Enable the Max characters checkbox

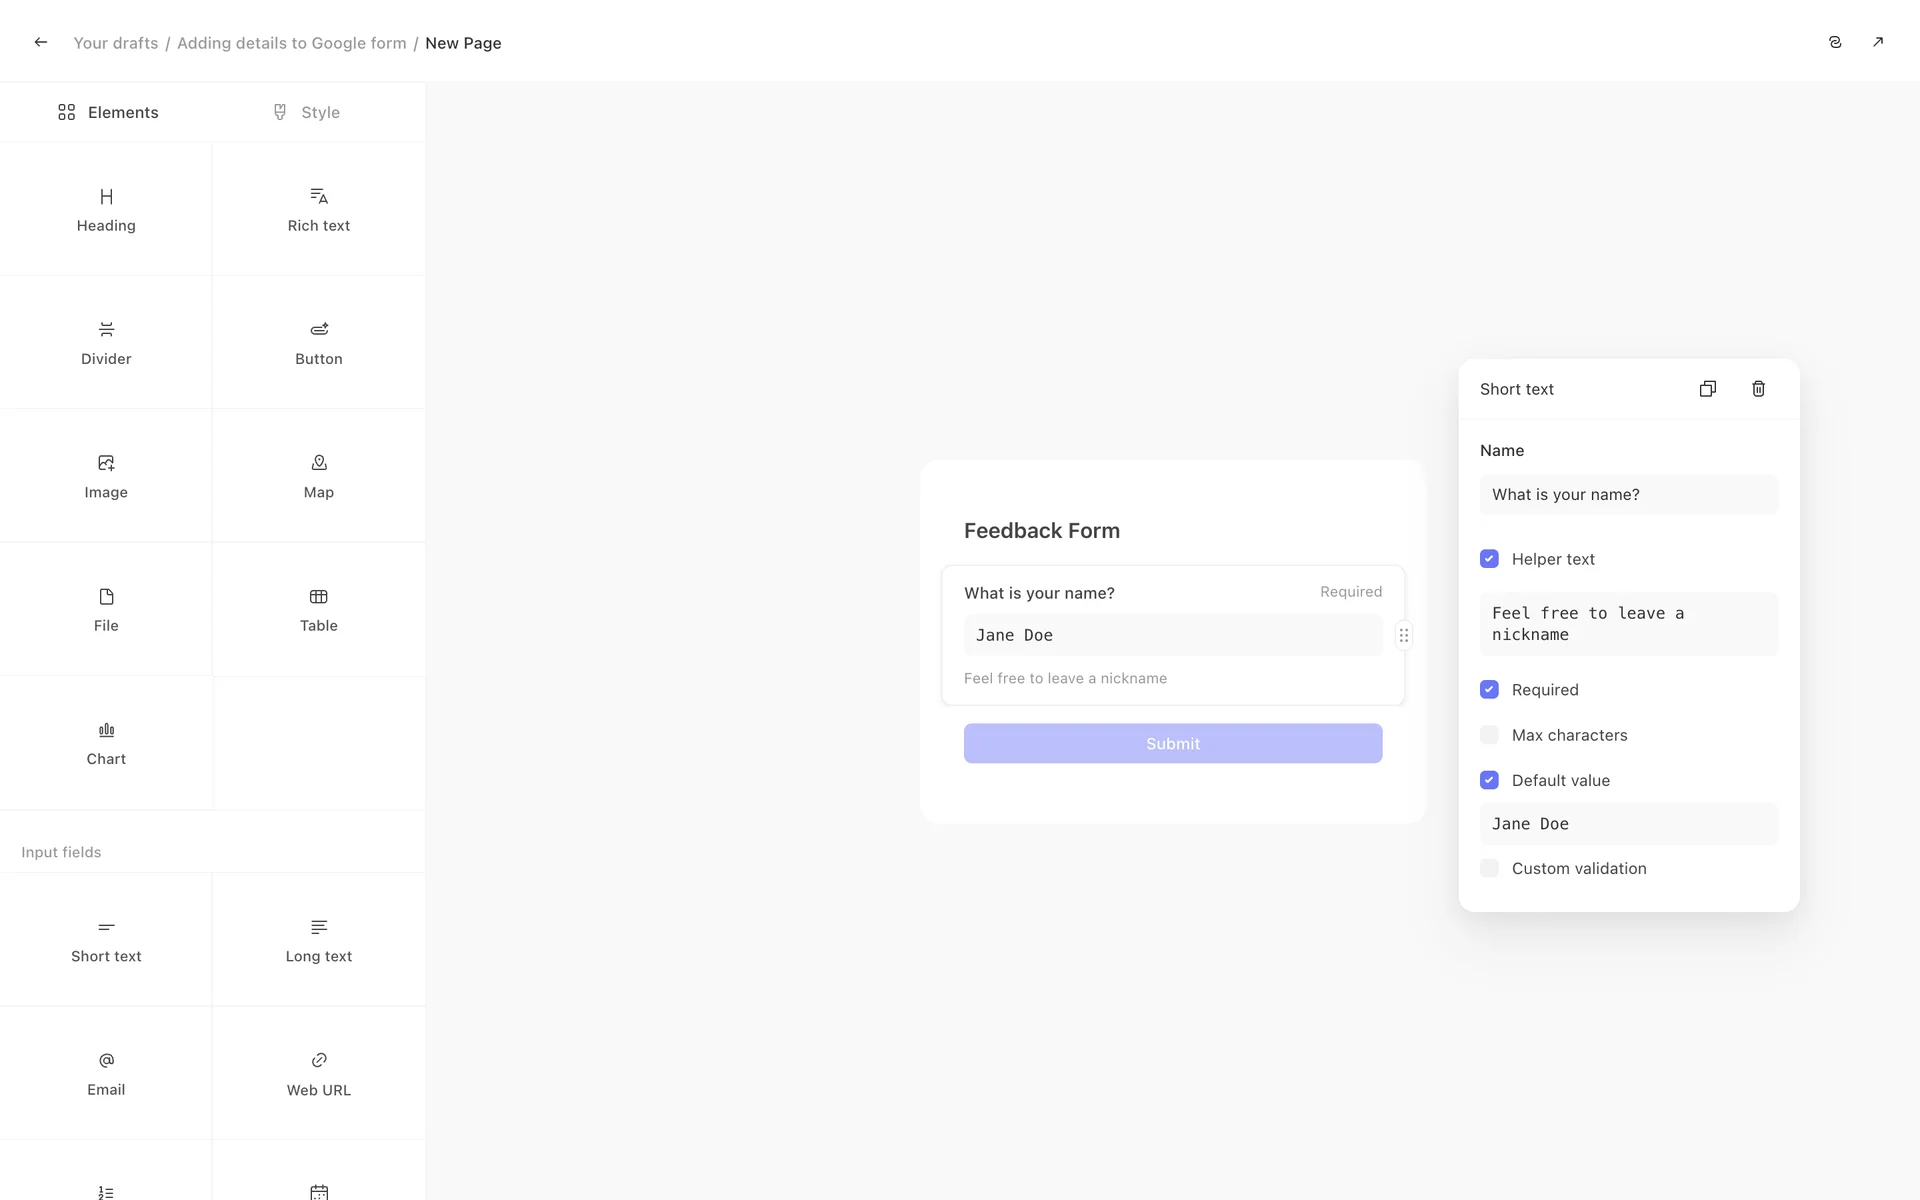[1489, 735]
